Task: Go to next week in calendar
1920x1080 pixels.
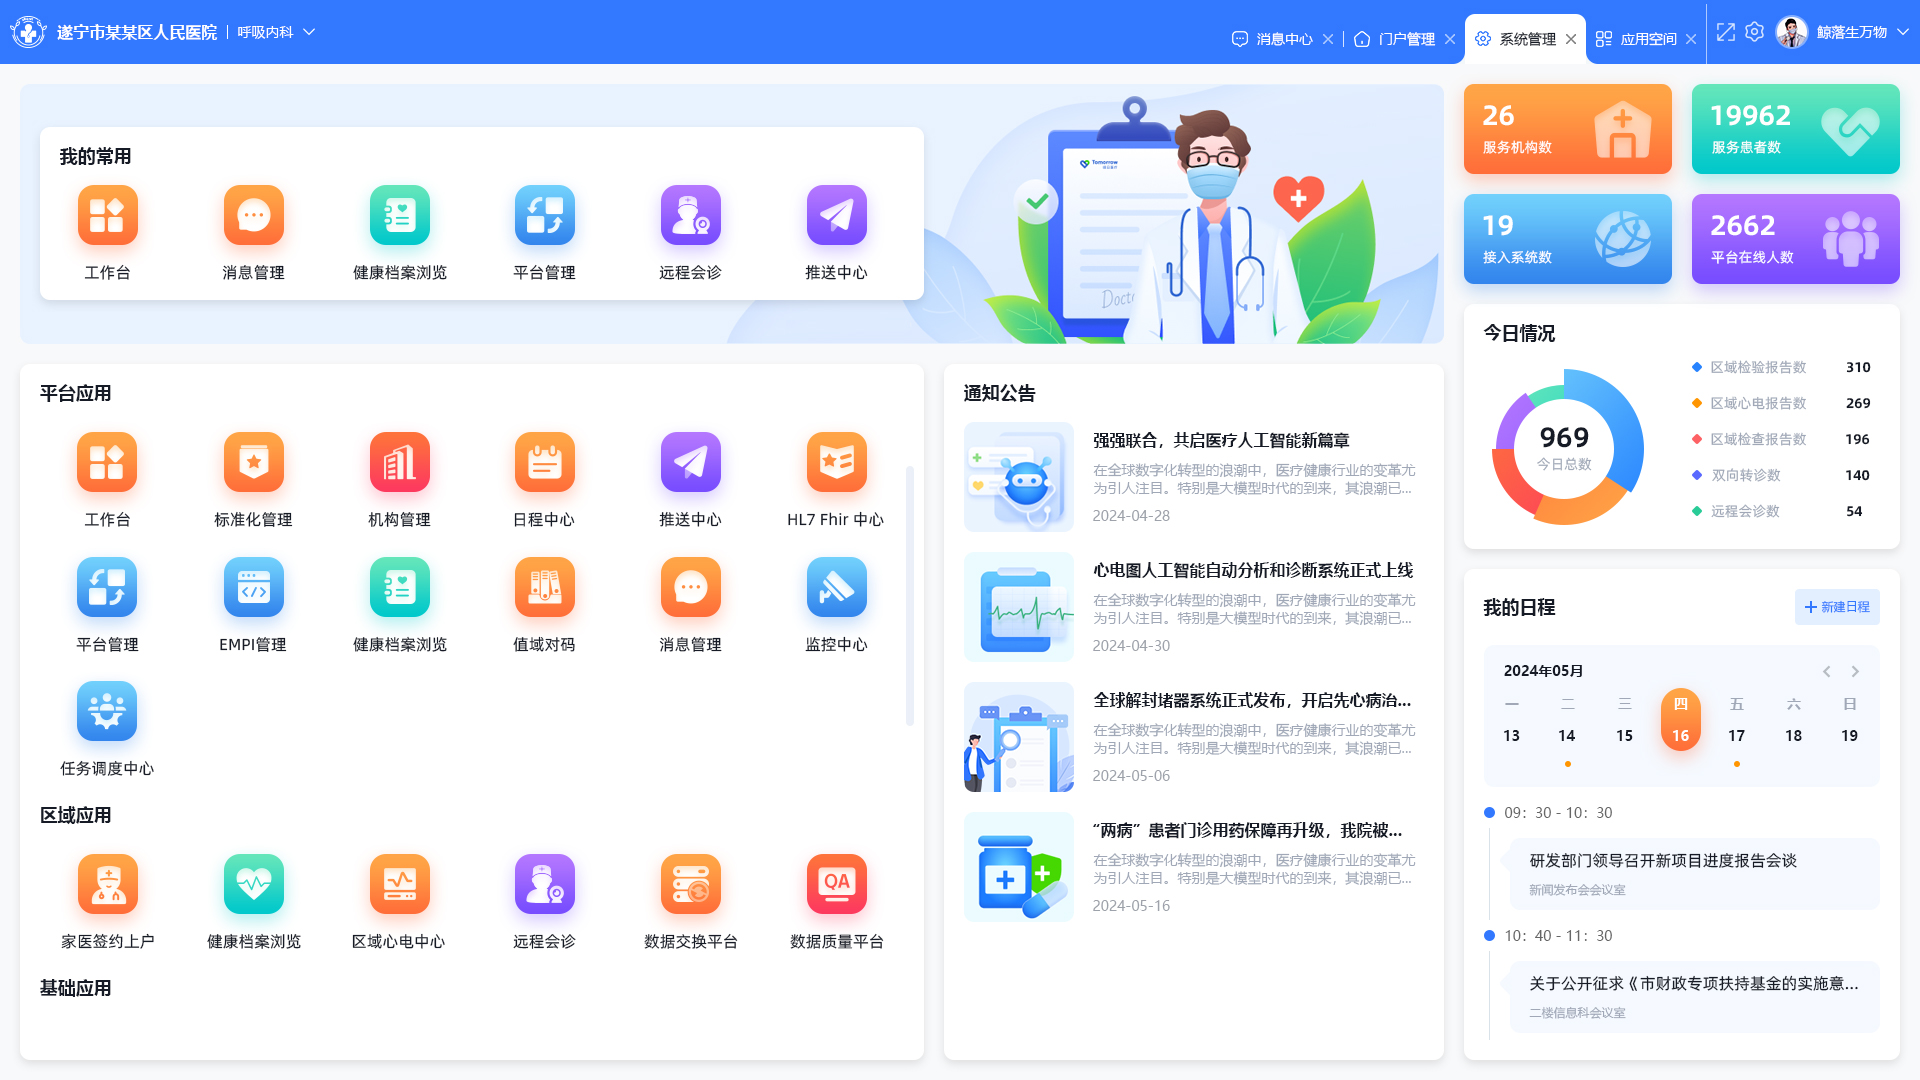Action: (1855, 671)
